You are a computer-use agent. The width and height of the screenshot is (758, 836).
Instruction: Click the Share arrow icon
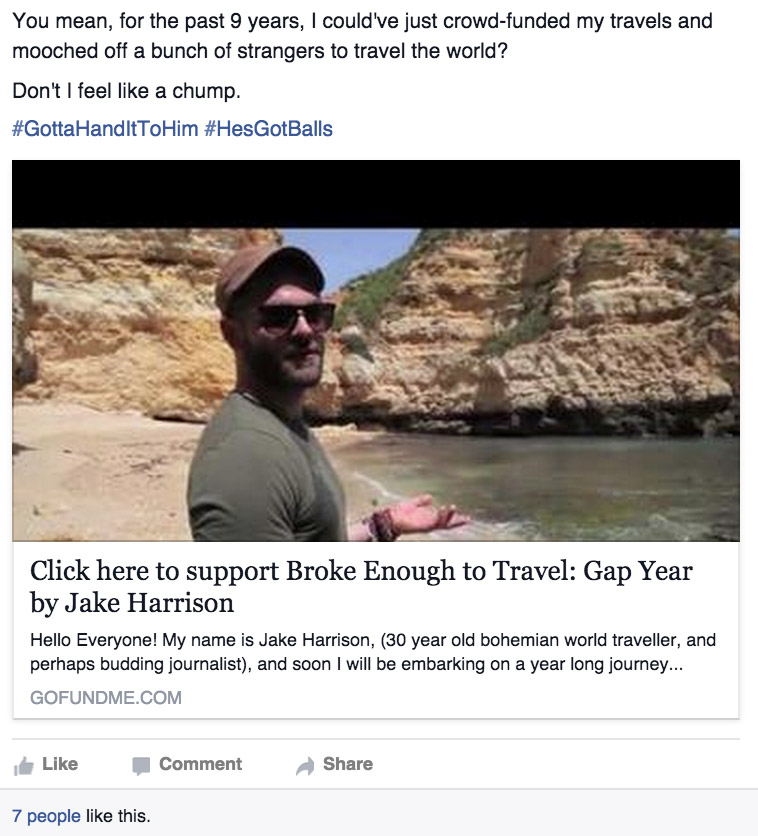point(305,766)
